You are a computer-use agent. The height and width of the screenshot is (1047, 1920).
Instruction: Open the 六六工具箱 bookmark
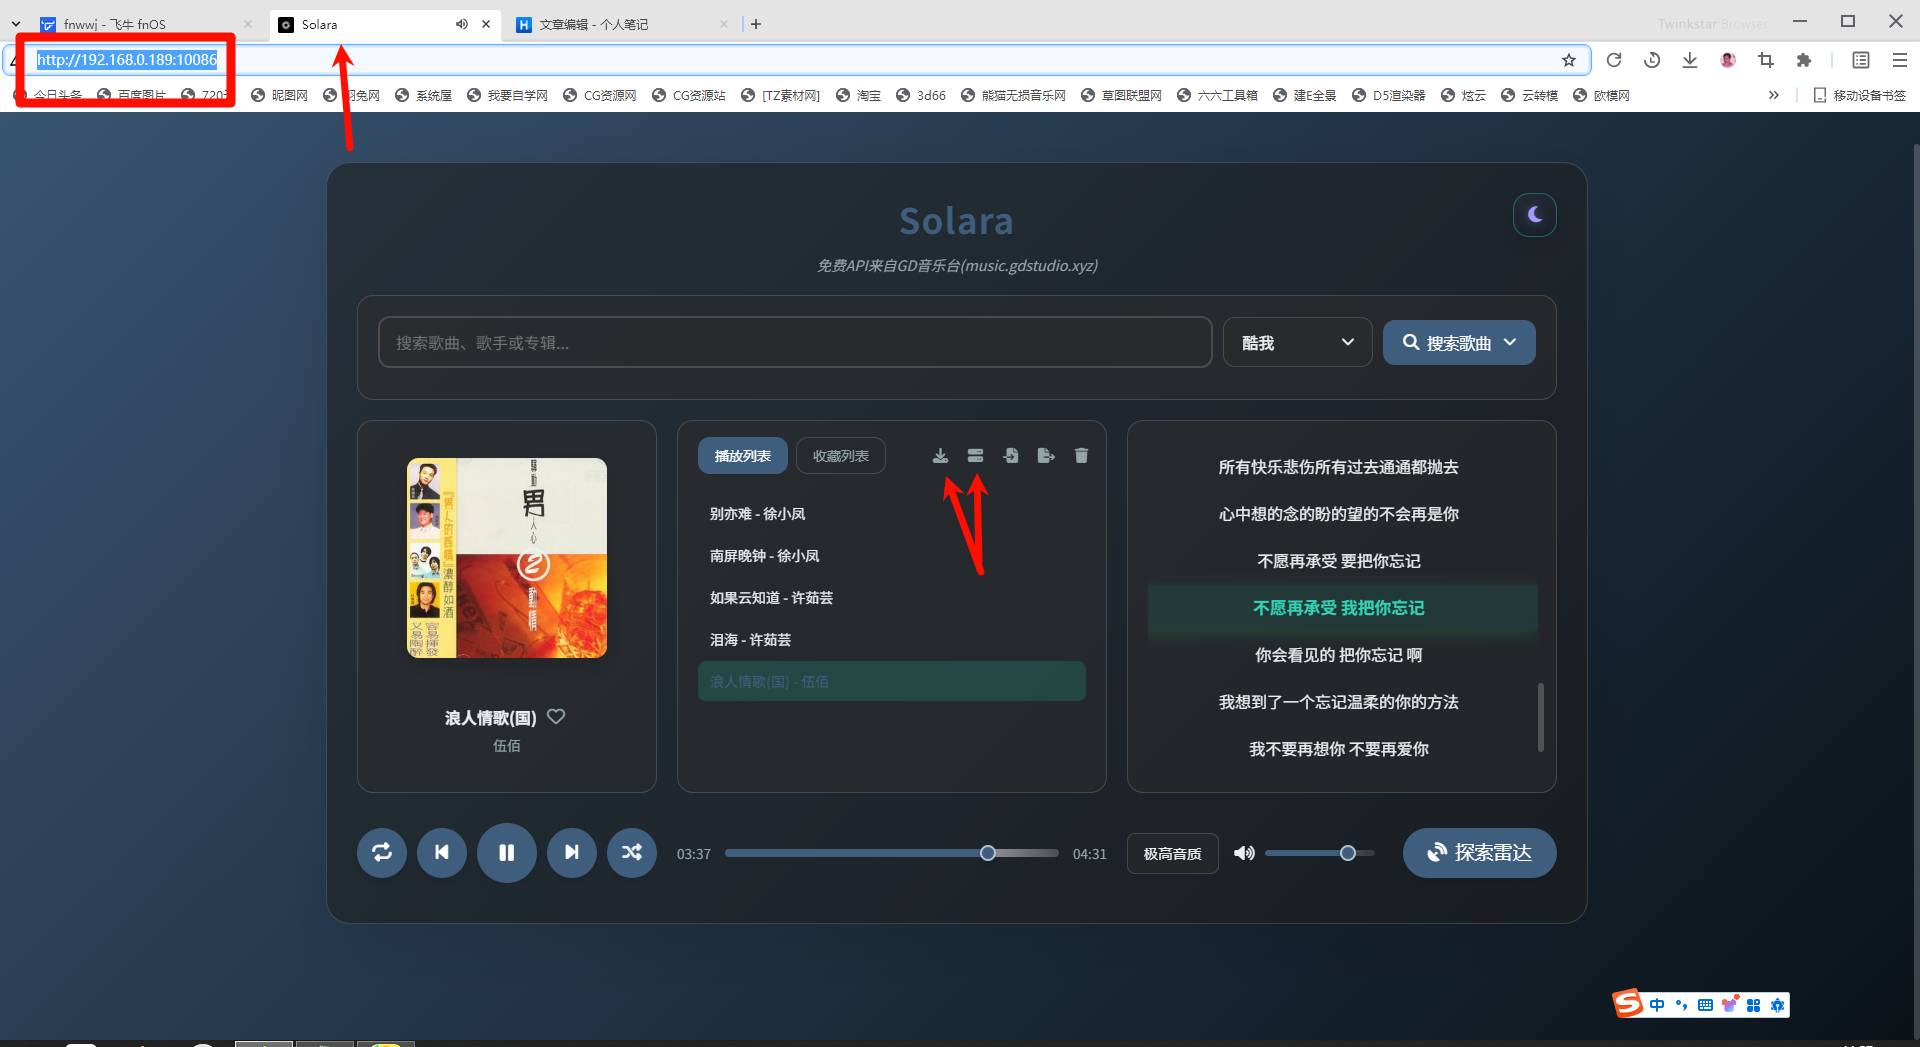tap(1218, 95)
